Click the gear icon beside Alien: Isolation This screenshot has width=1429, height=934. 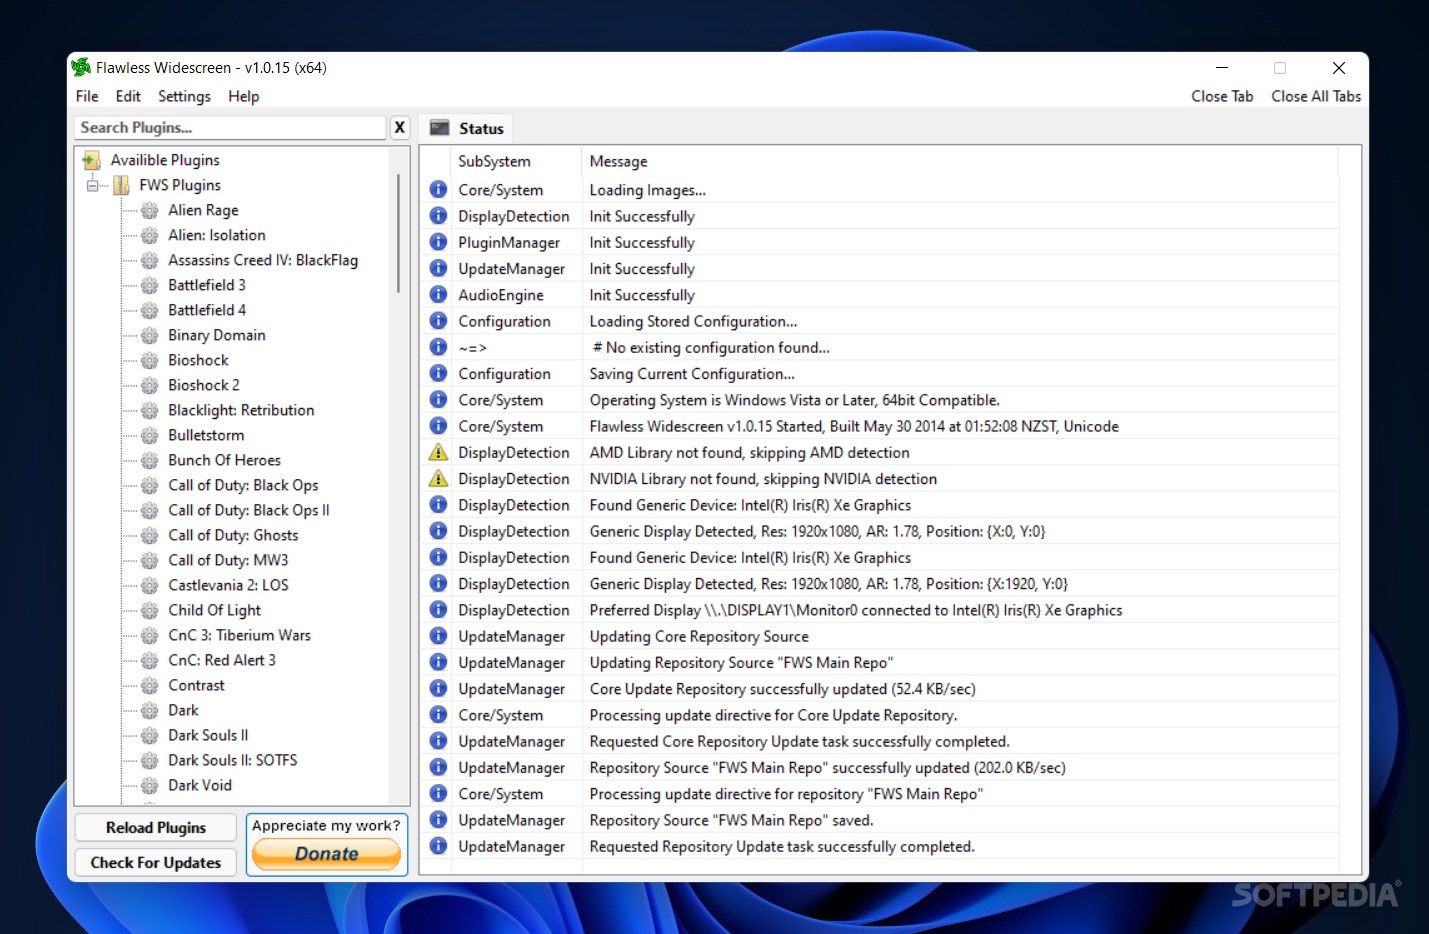pos(150,235)
